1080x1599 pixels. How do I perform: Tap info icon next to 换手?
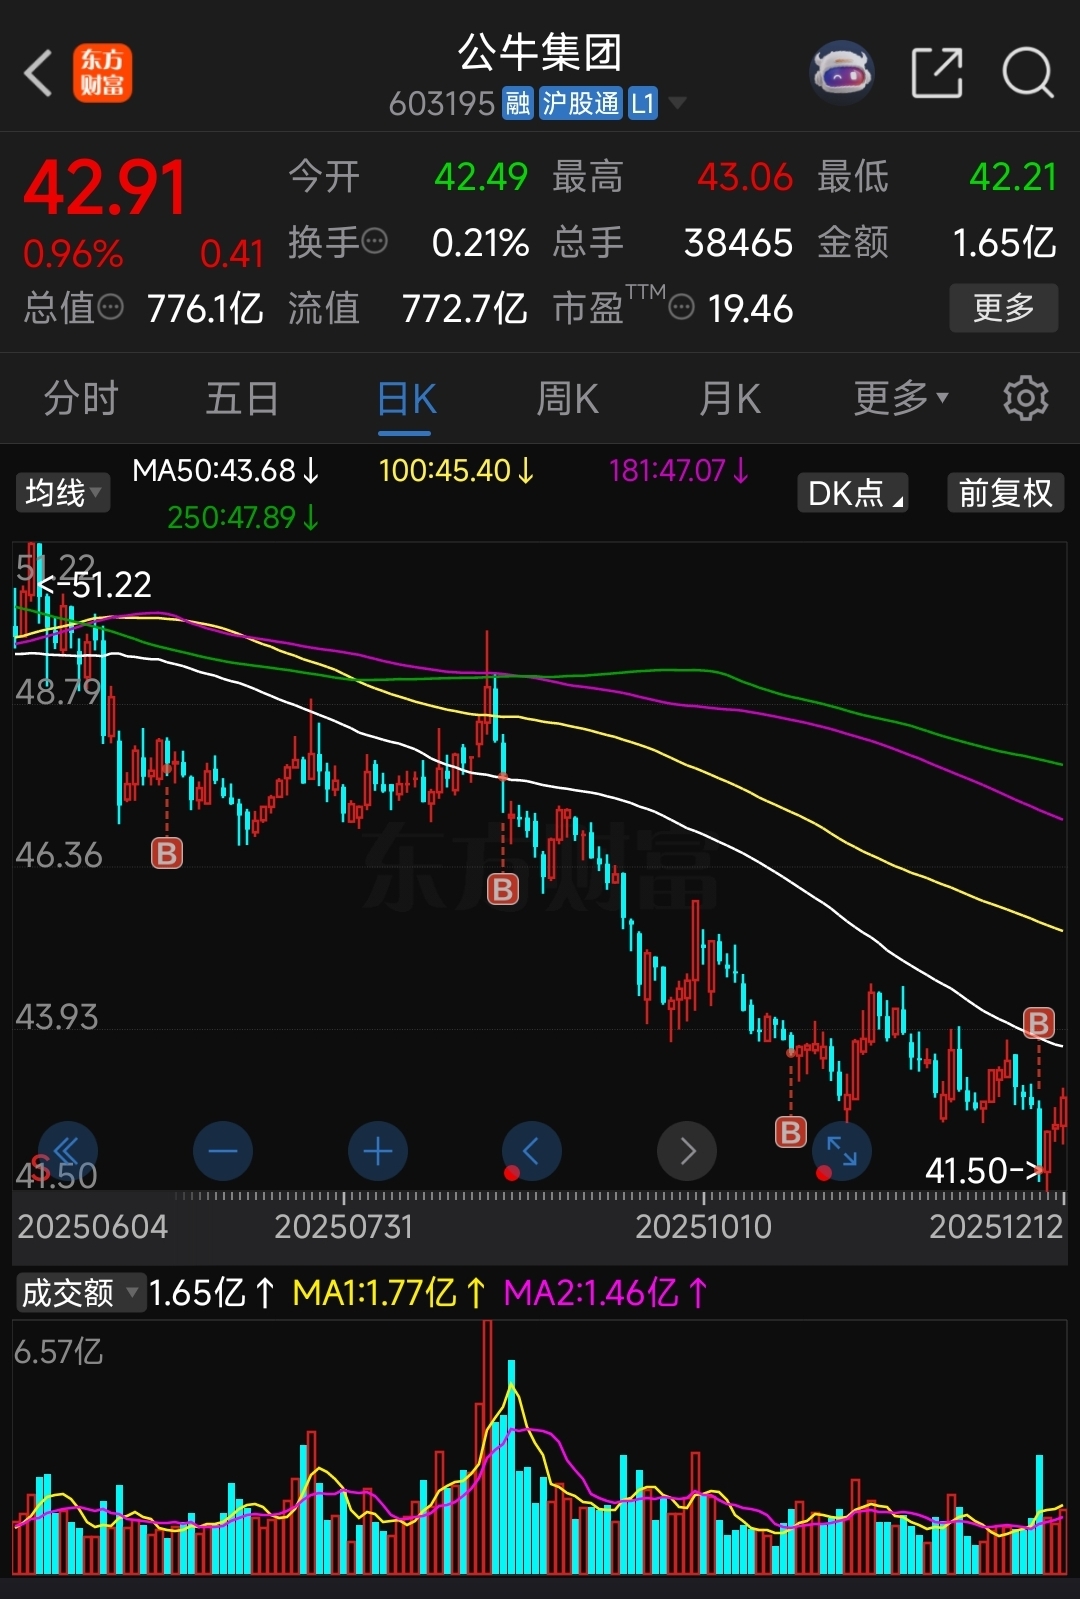(x=374, y=241)
